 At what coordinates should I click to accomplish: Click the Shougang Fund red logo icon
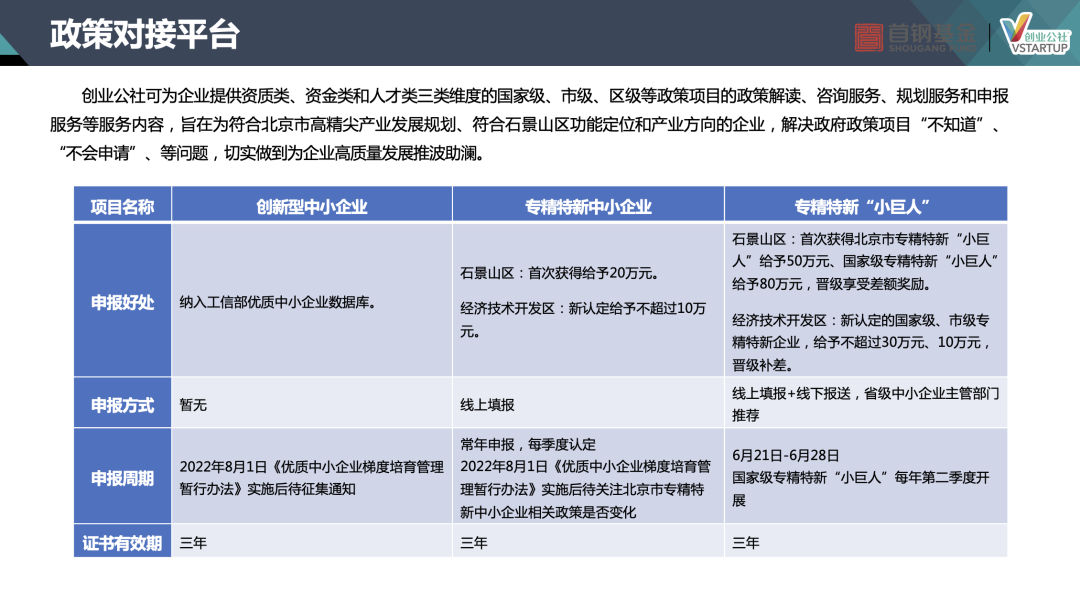869,37
